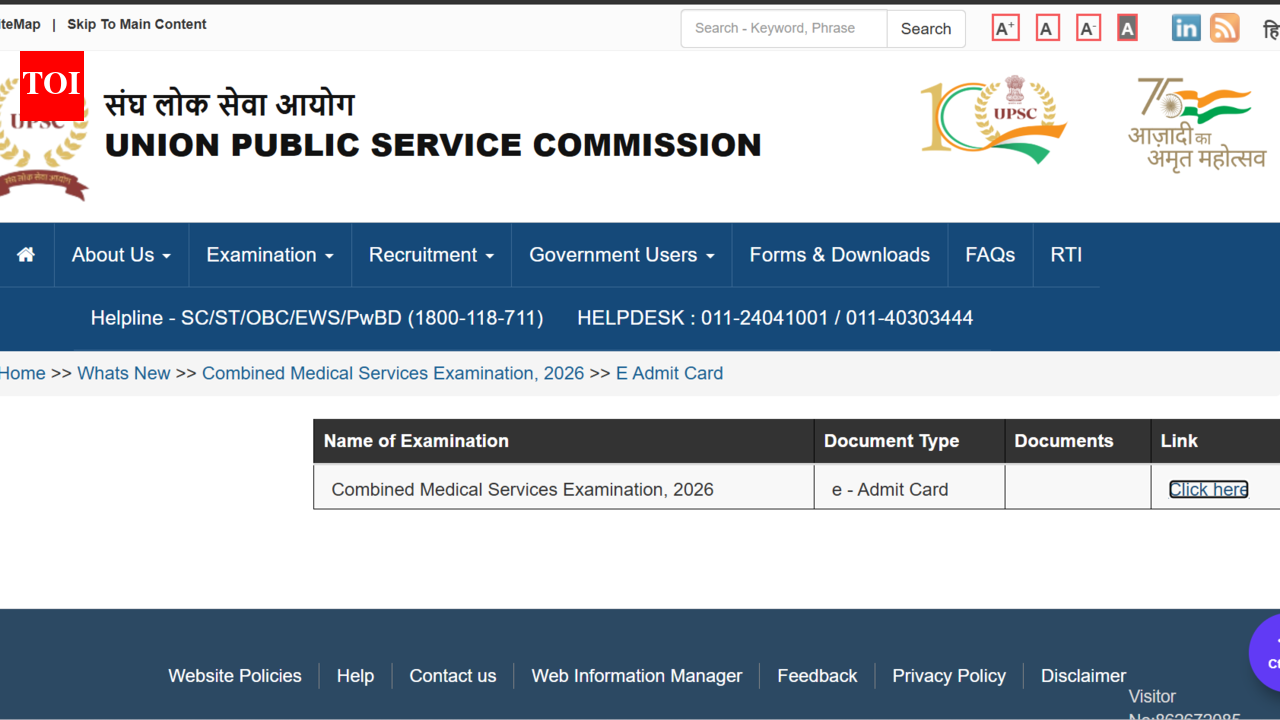Decrease font size with A- icon
The height and width of the screenshot is (720, 1280).
click(x=1088, y=28)
